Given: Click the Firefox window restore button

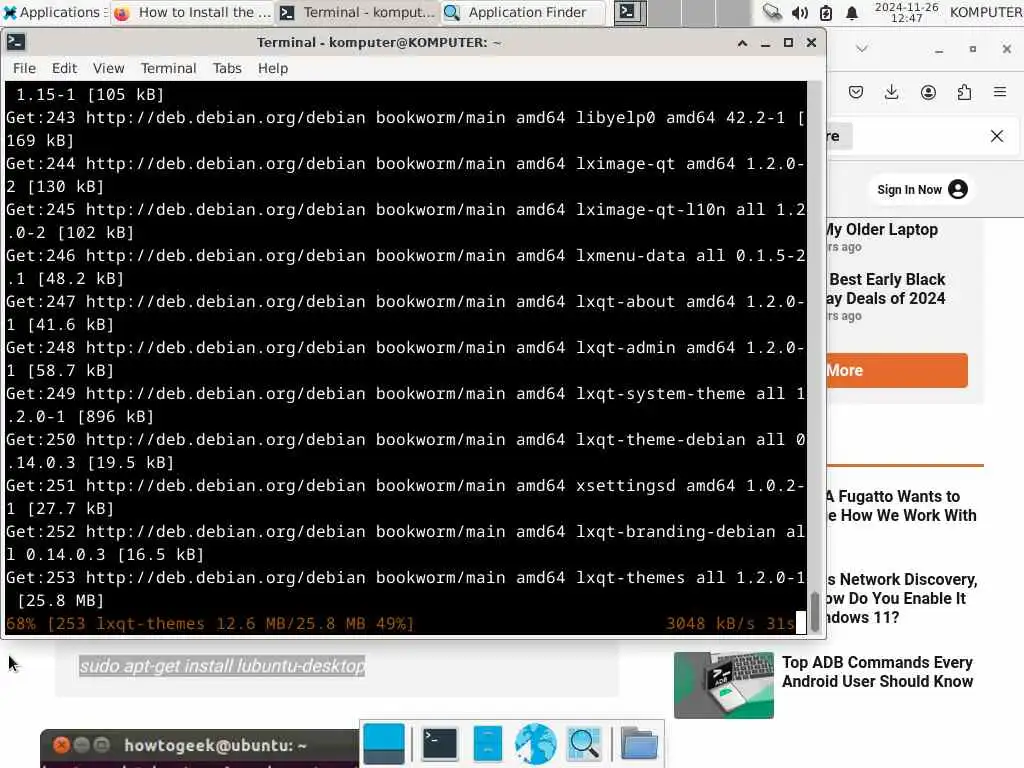Looking at the screenshot, I should point(972,49).
